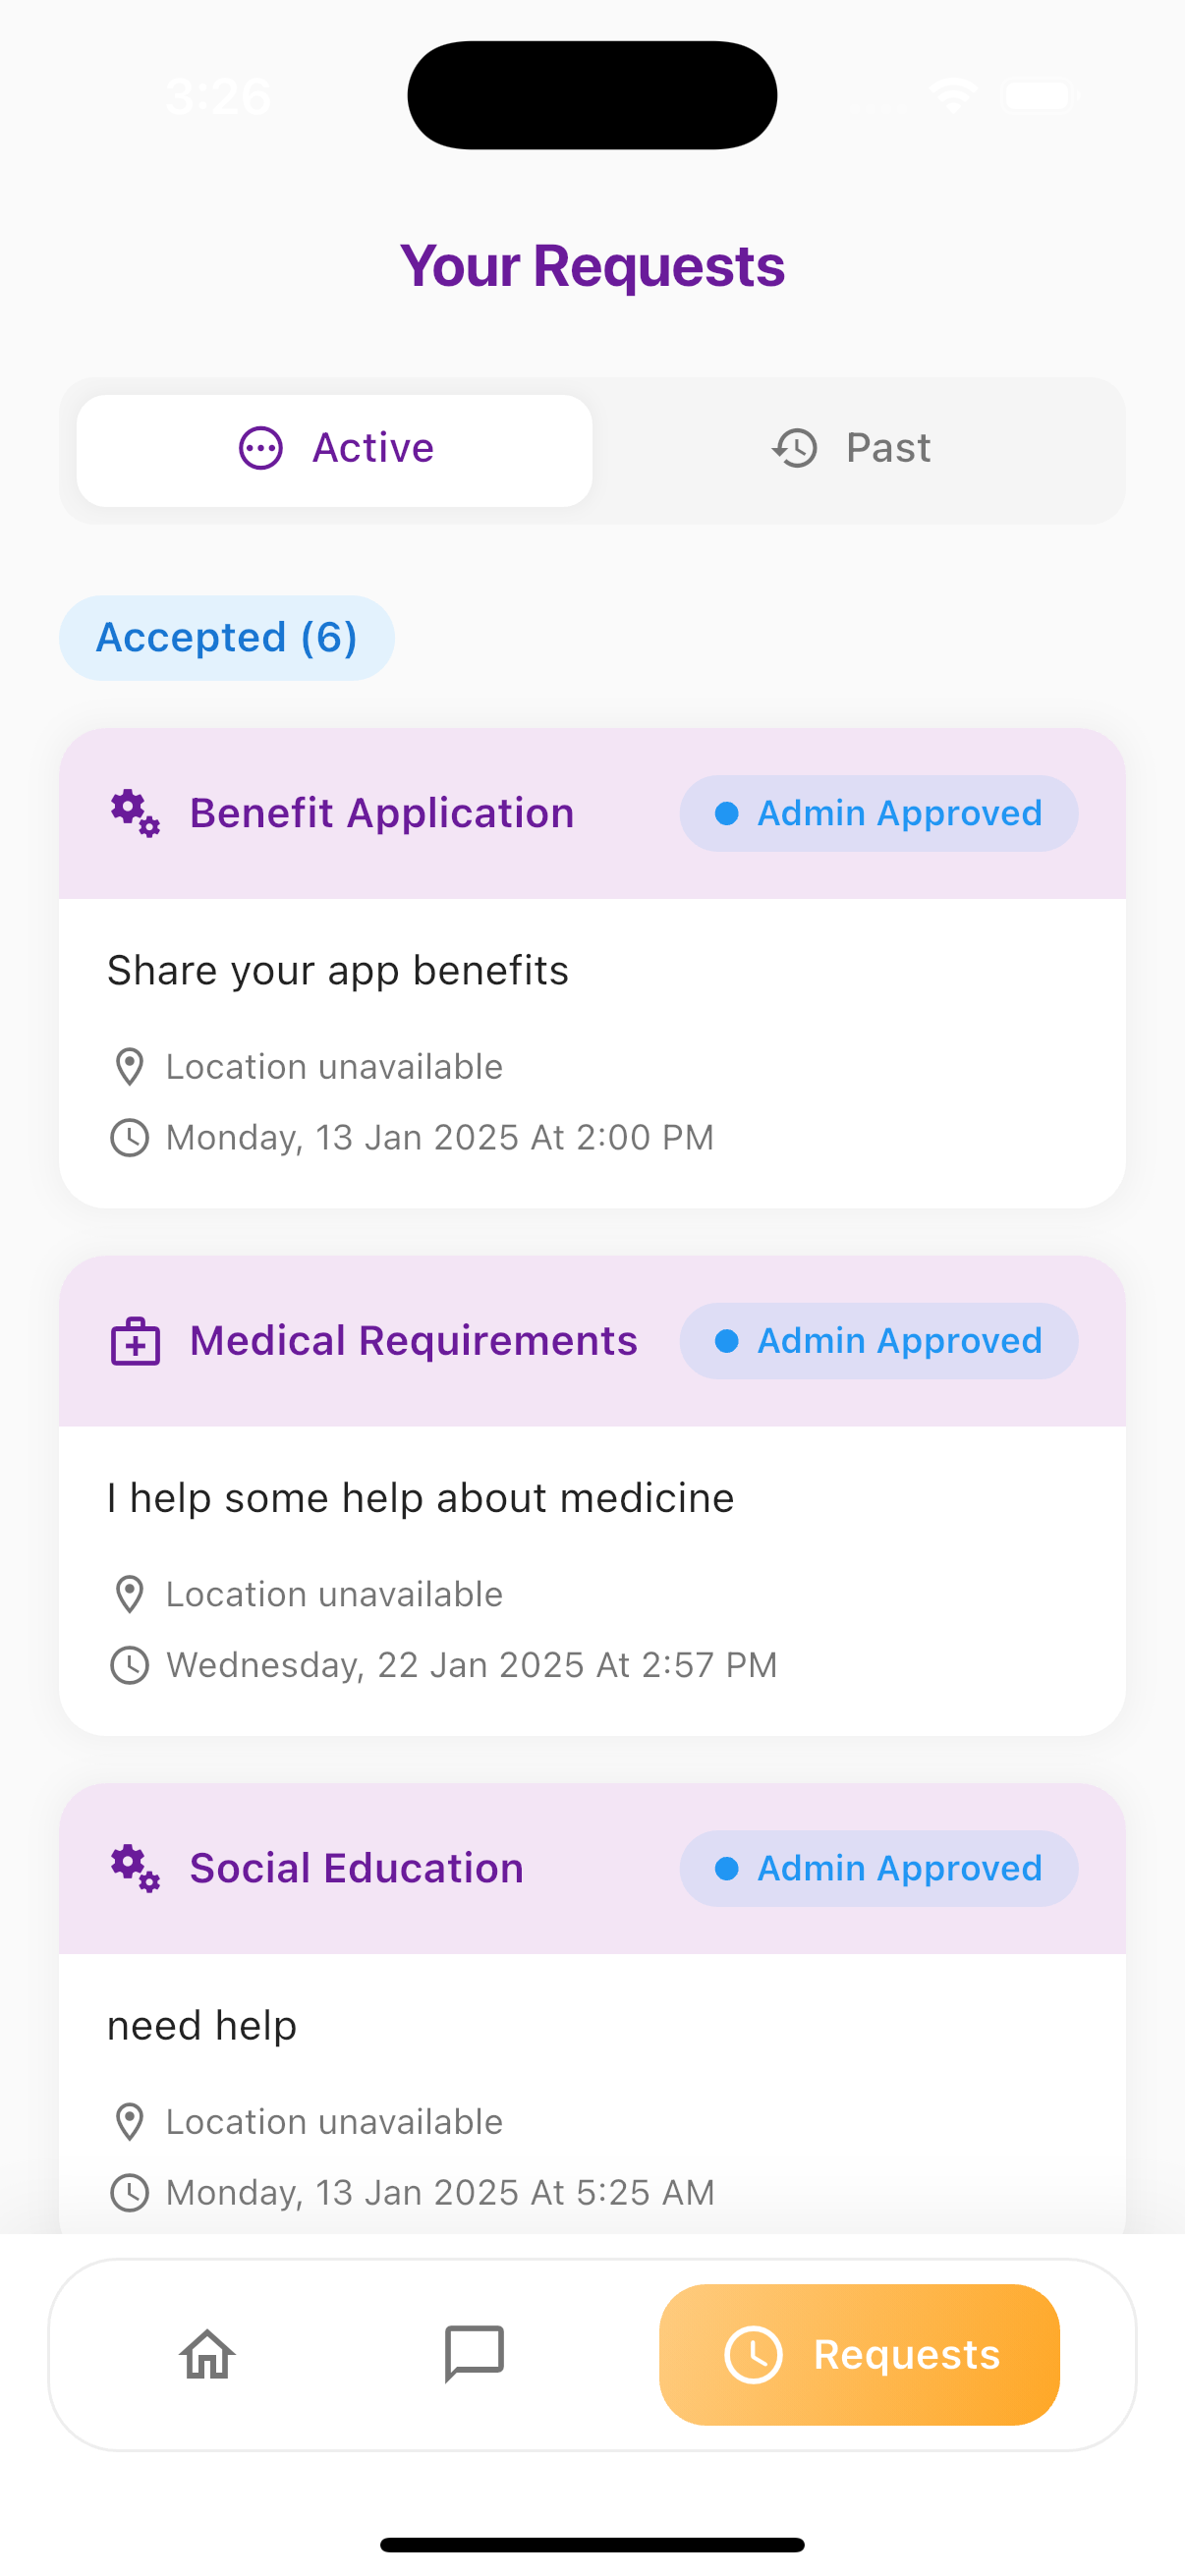Open the Home icon in bottom navigation
This screenshot has width=1185, height=2576.
coord(207,2354)
